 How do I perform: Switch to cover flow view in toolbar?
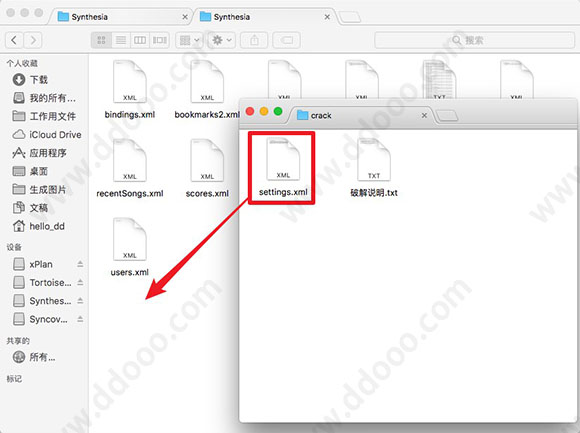pyautogui.click(x=160, y=40)
